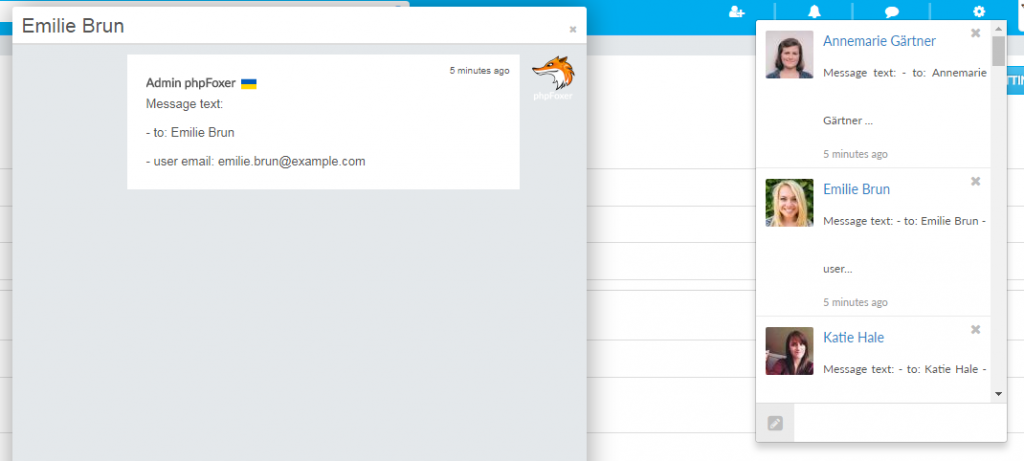This screenshot has height=461, width=1024.
Task: Click the Ukraine flag beside Admin phpFoxer
Action: (249, 83)
